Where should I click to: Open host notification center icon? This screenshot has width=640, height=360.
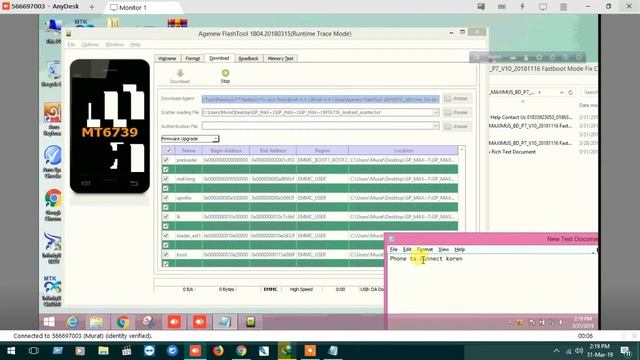point(625,351)
